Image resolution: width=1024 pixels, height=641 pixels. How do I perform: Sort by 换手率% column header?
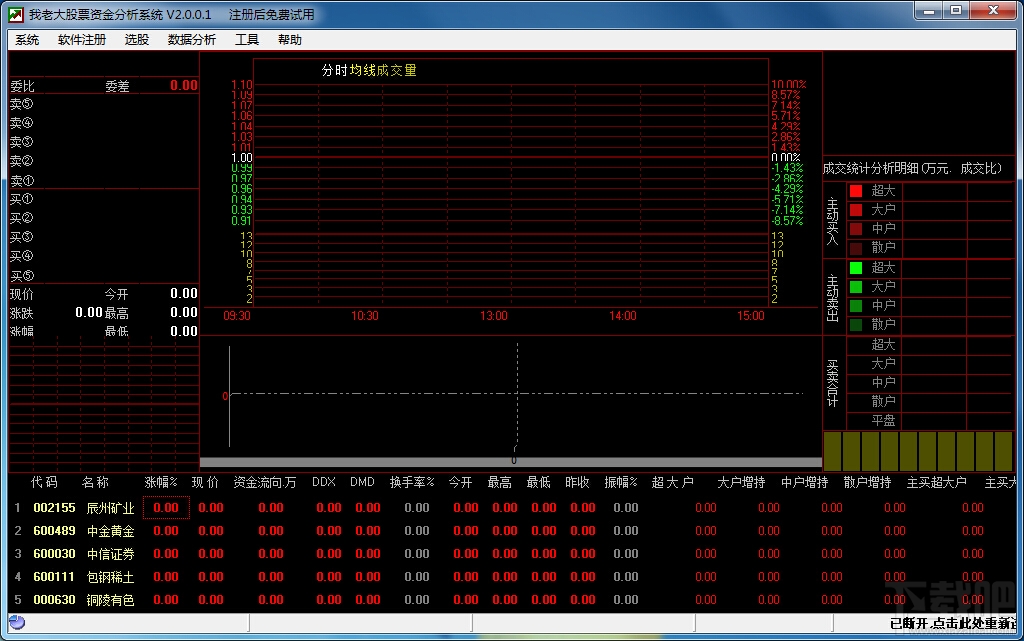pos(412,482)
